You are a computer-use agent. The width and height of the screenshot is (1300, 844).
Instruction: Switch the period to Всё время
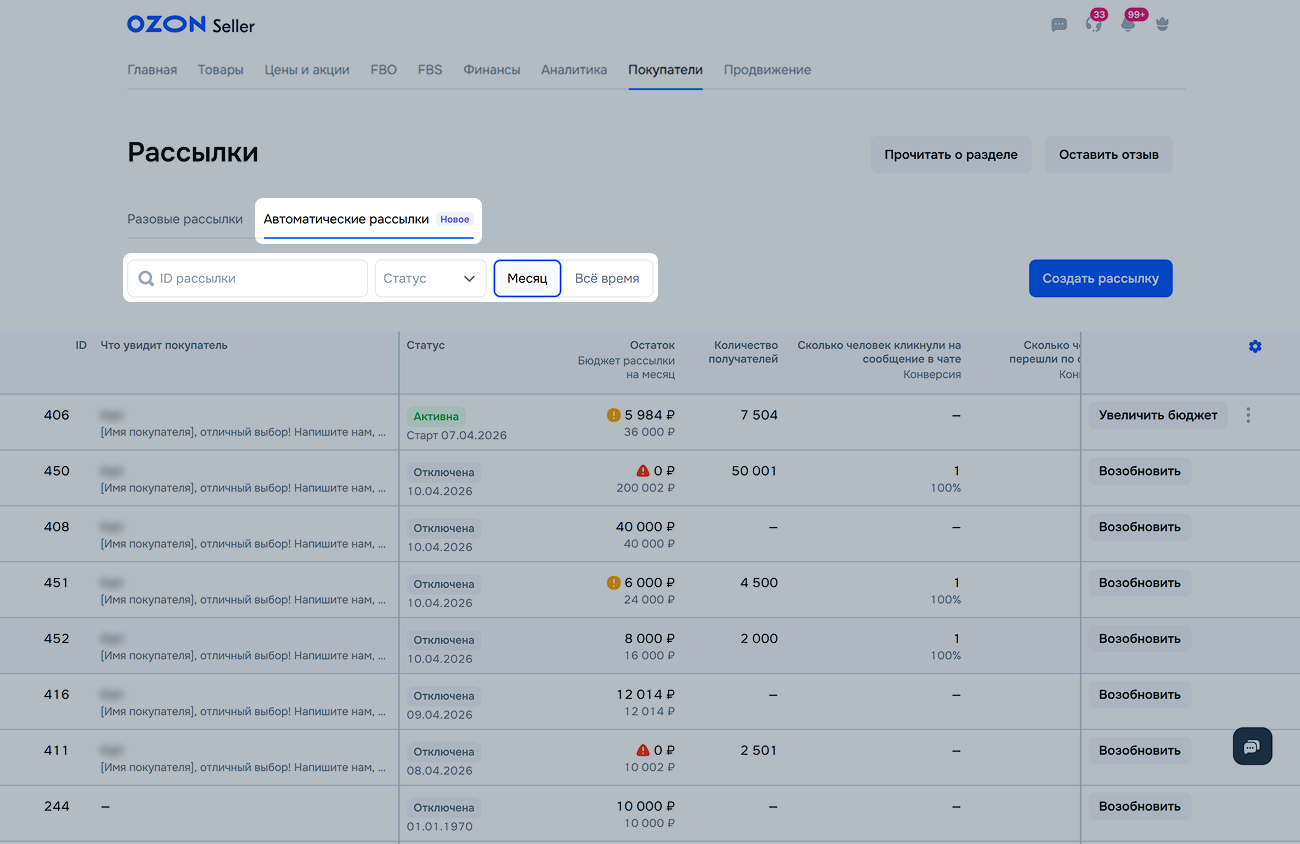pyautogui.click(x=607, y=279)
